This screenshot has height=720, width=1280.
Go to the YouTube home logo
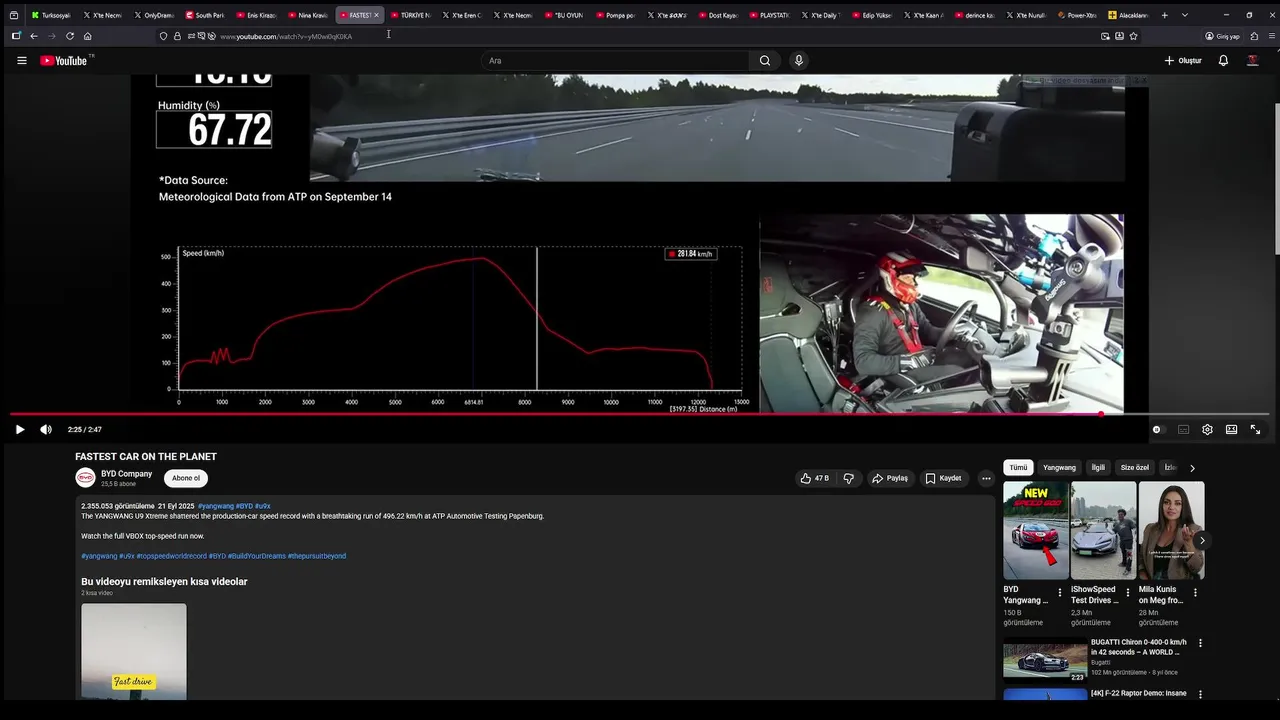pos(64,61)
